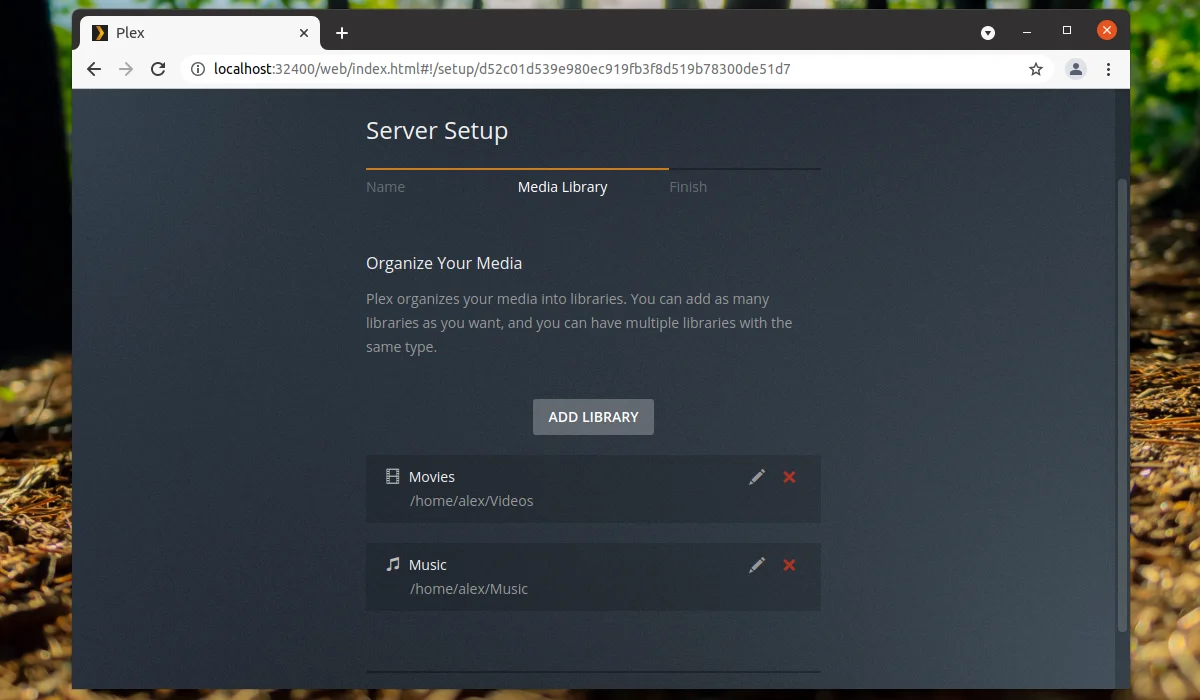Close the Plex browser tab
1200x700 pixels.
(x=304, y=33)
